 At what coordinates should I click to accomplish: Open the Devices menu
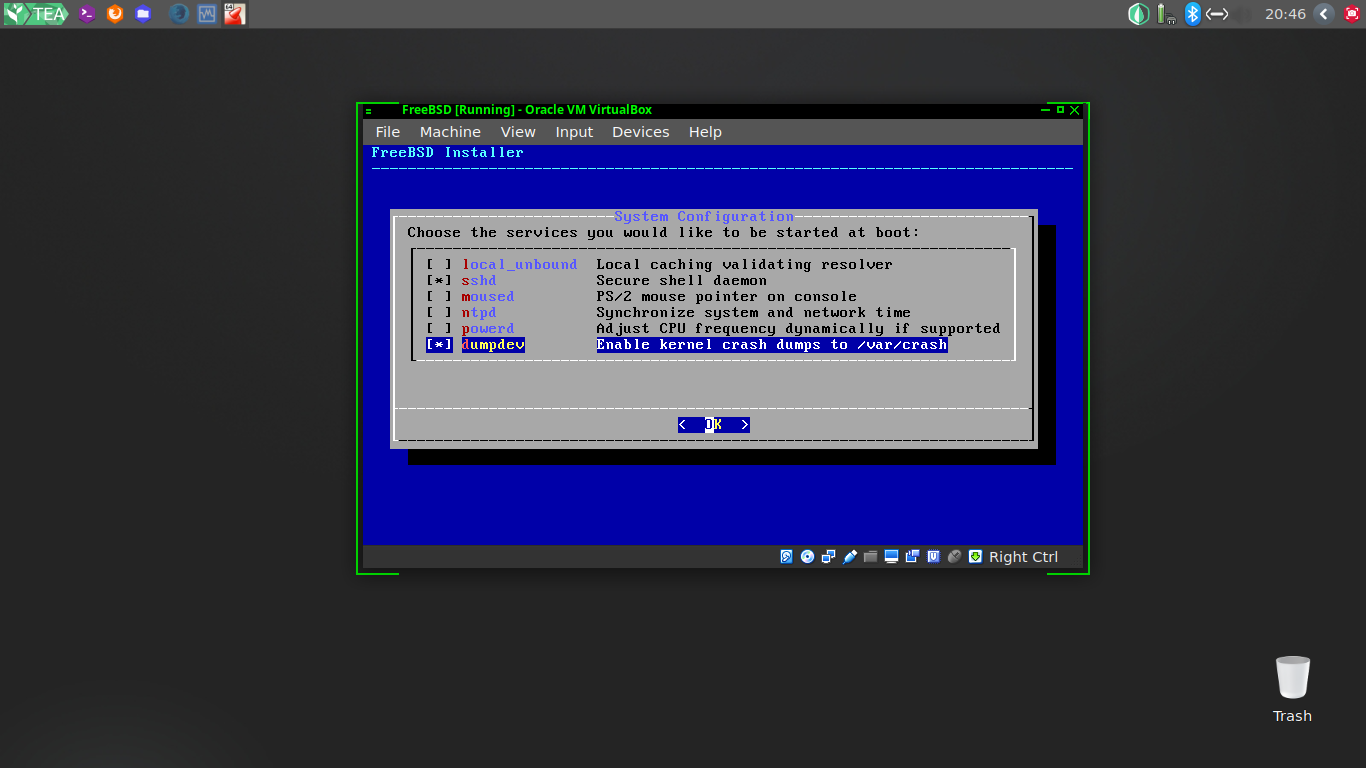(640, 132)
